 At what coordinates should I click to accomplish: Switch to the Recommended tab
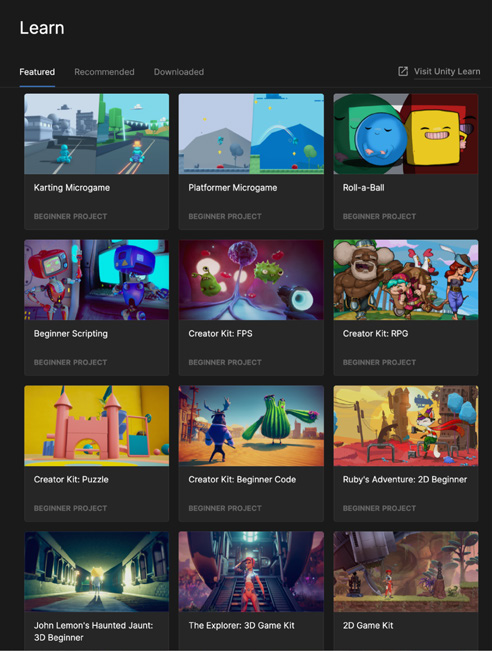pyautogui.click(x=104, y=72)
